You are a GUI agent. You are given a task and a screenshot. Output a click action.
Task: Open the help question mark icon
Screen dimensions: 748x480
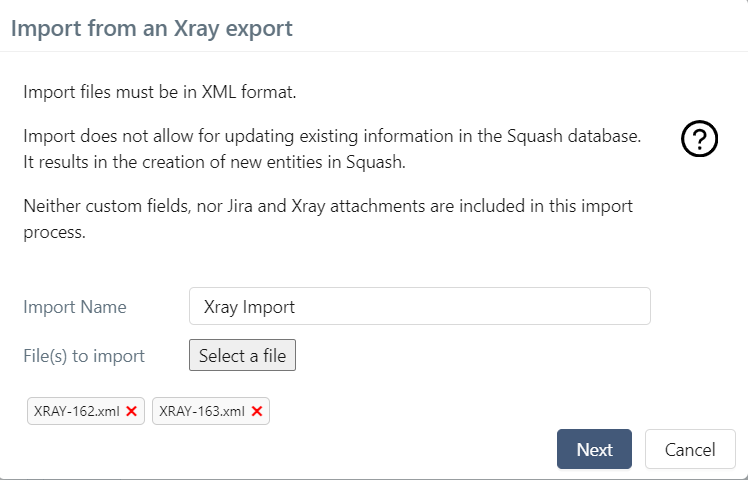(699, 139)
